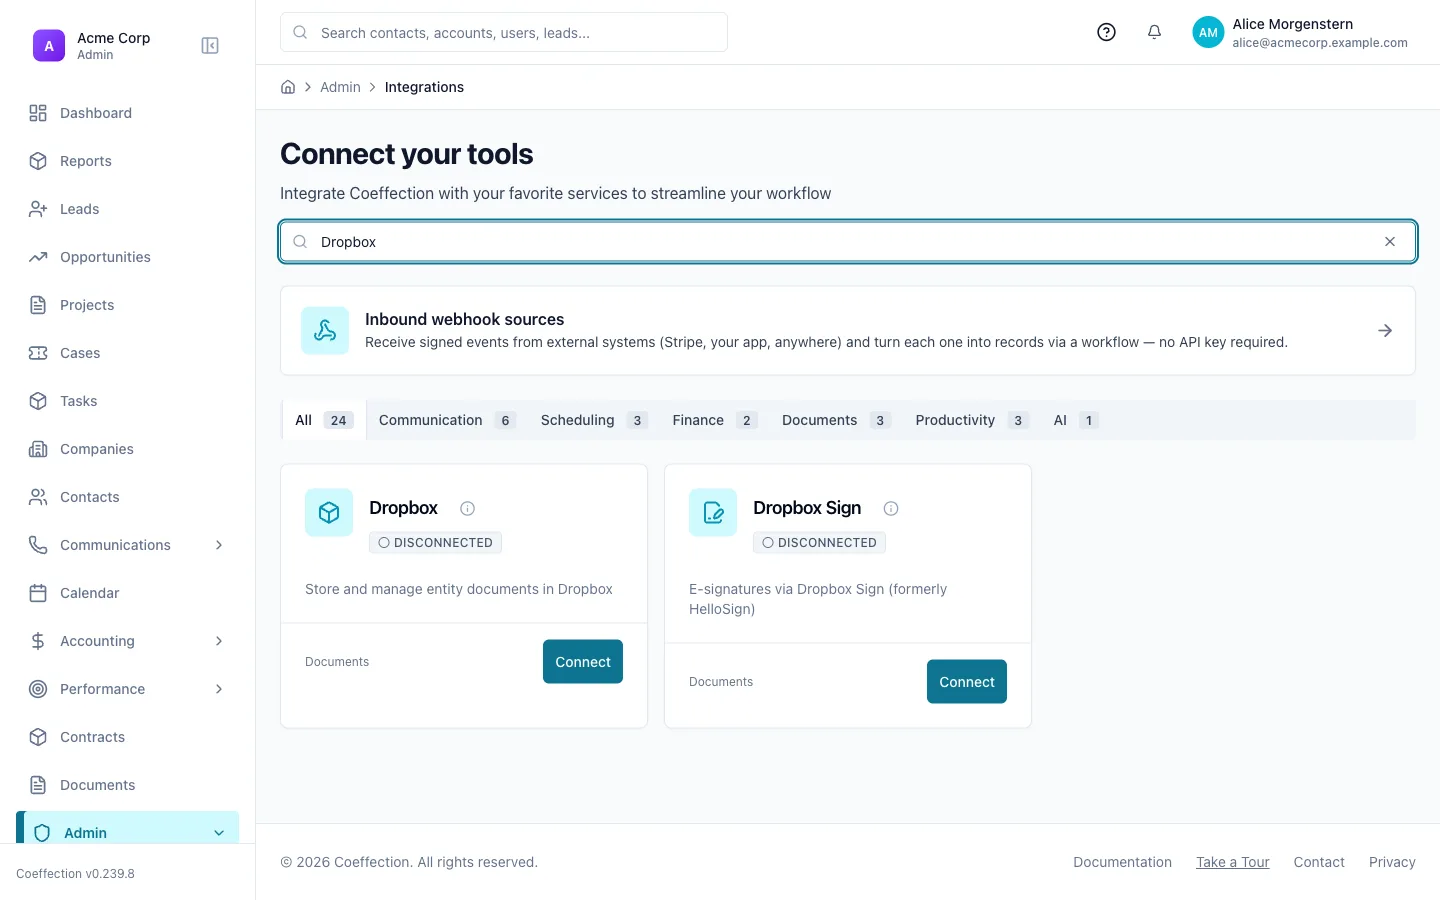
Task: Click the Take a Tour link
Action: click(x=1233, y=862)
